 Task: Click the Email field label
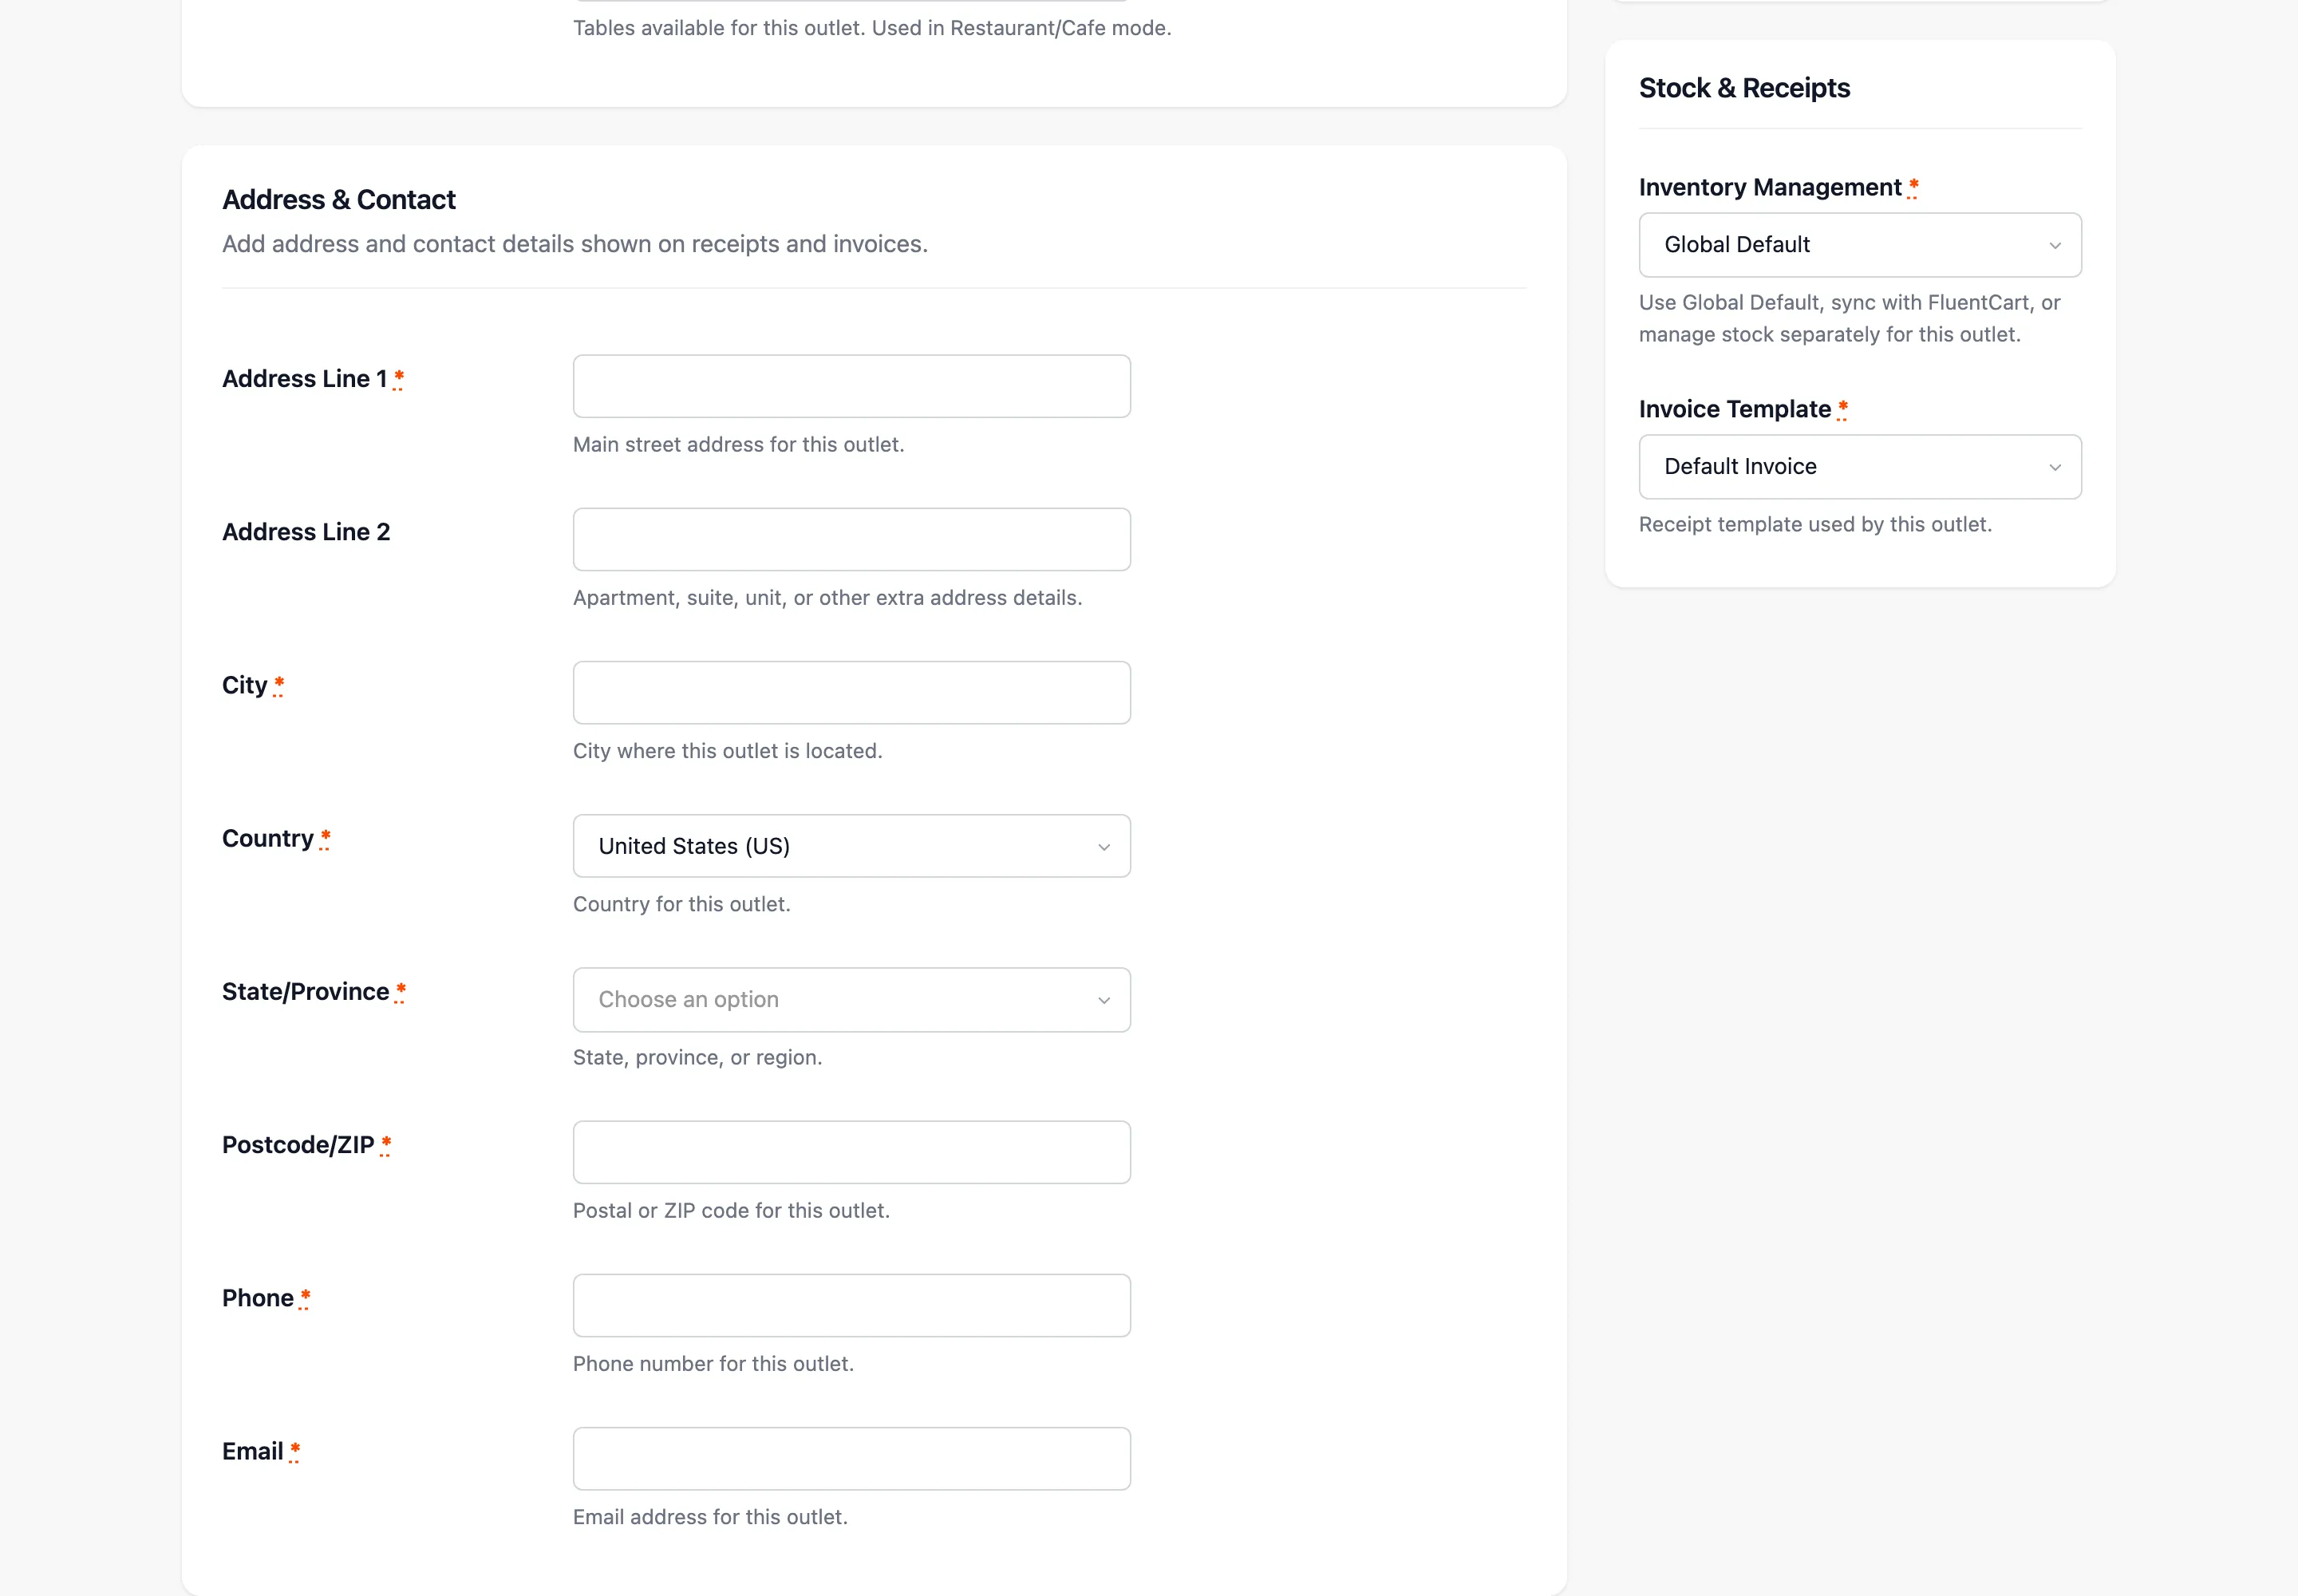click(x=253, y=1451)
